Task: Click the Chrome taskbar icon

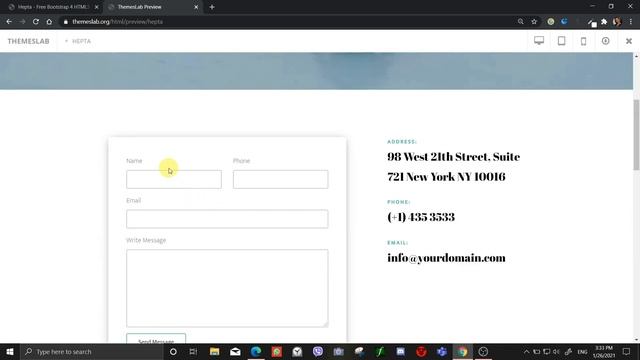Action: [462, 351]
